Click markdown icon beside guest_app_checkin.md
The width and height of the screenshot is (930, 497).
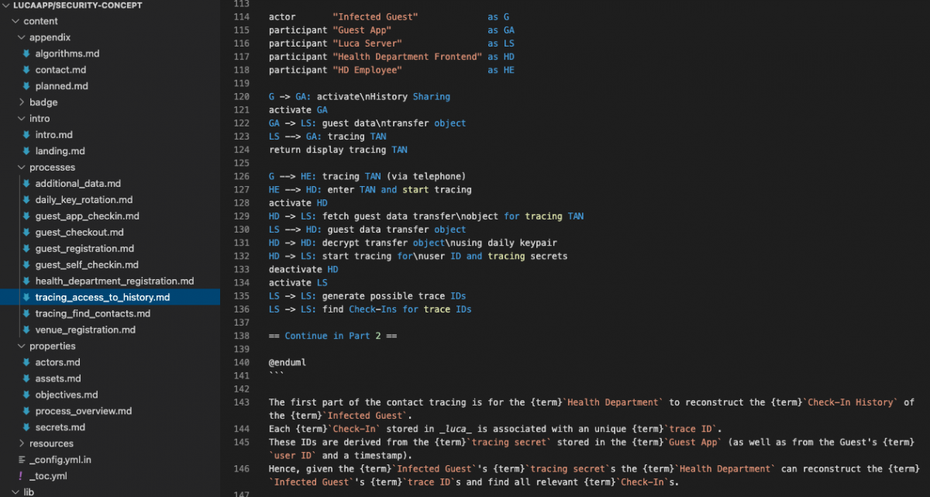pos(26,216)
